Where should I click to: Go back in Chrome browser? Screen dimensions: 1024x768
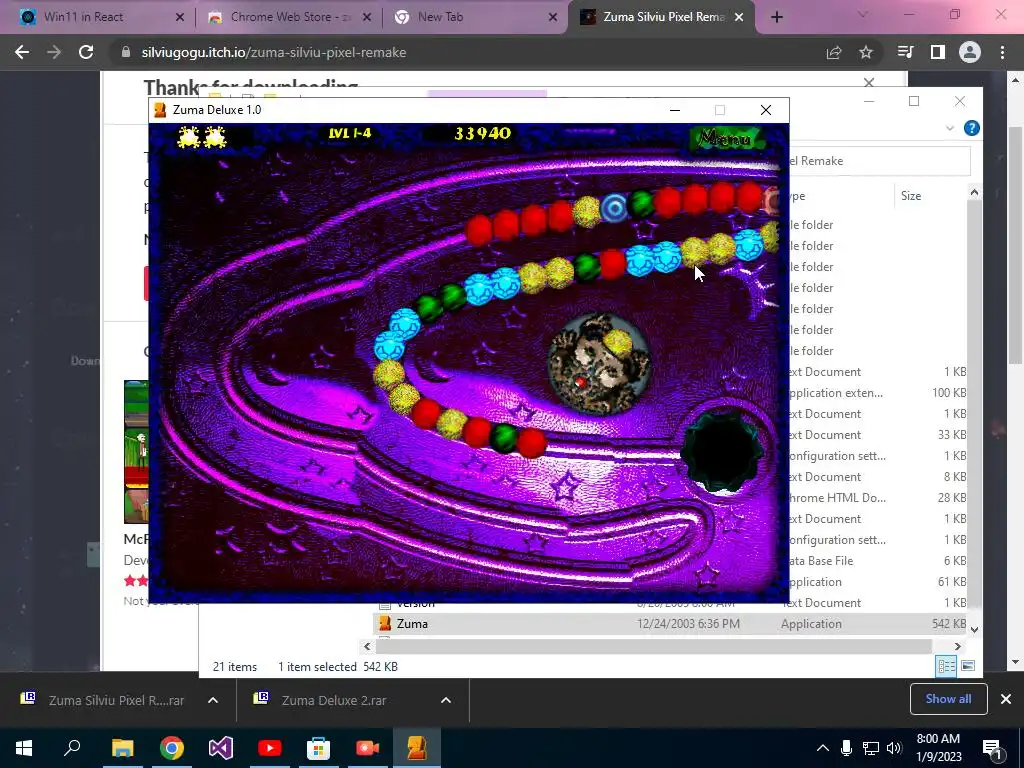pos(22,52)
